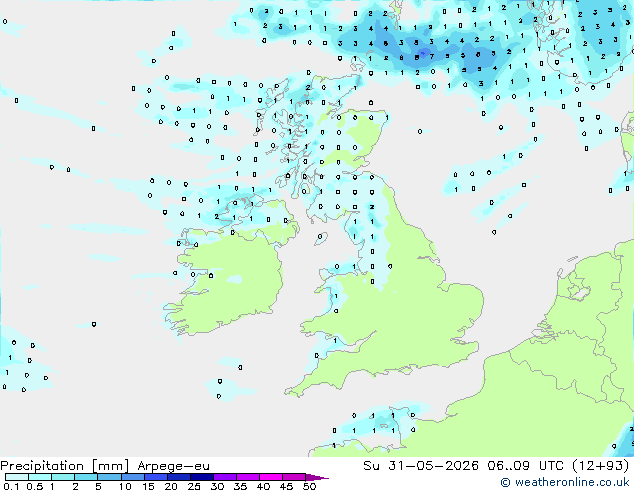The width and height of the screenshot is (634, 490).
Task: Pick the legend swatch between 15 and 20
Action: [x=155, y=477]
